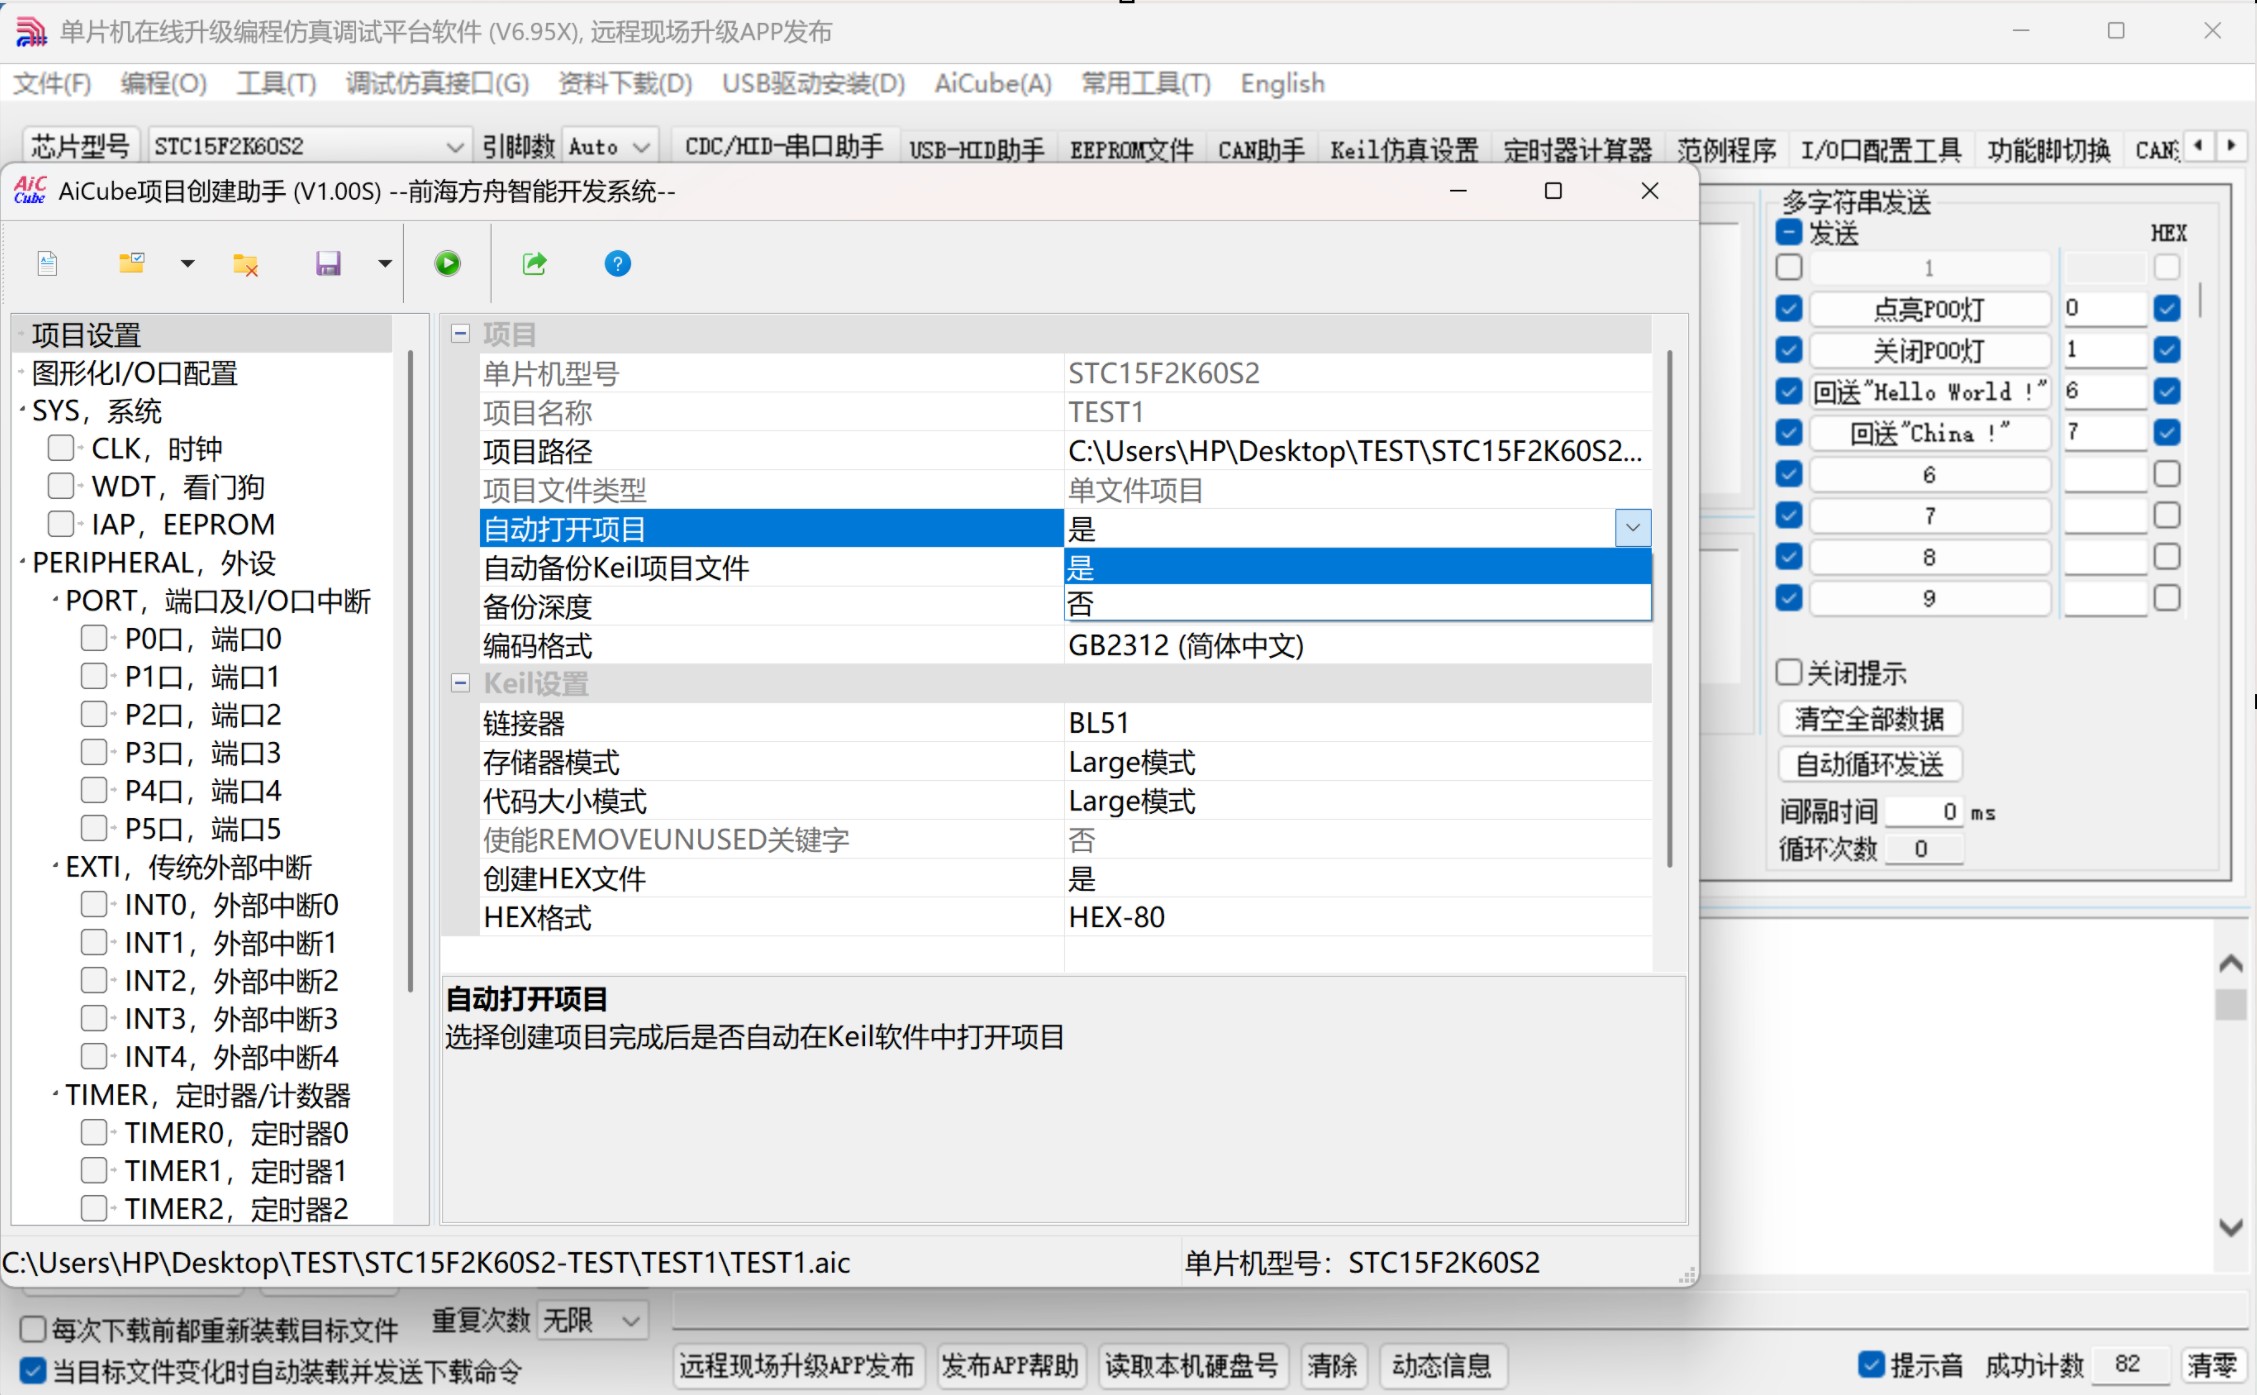2257x1395 pixels.
Task: Click the STC application logo icon
Action: pyautogui.click(x=30, y=32)
